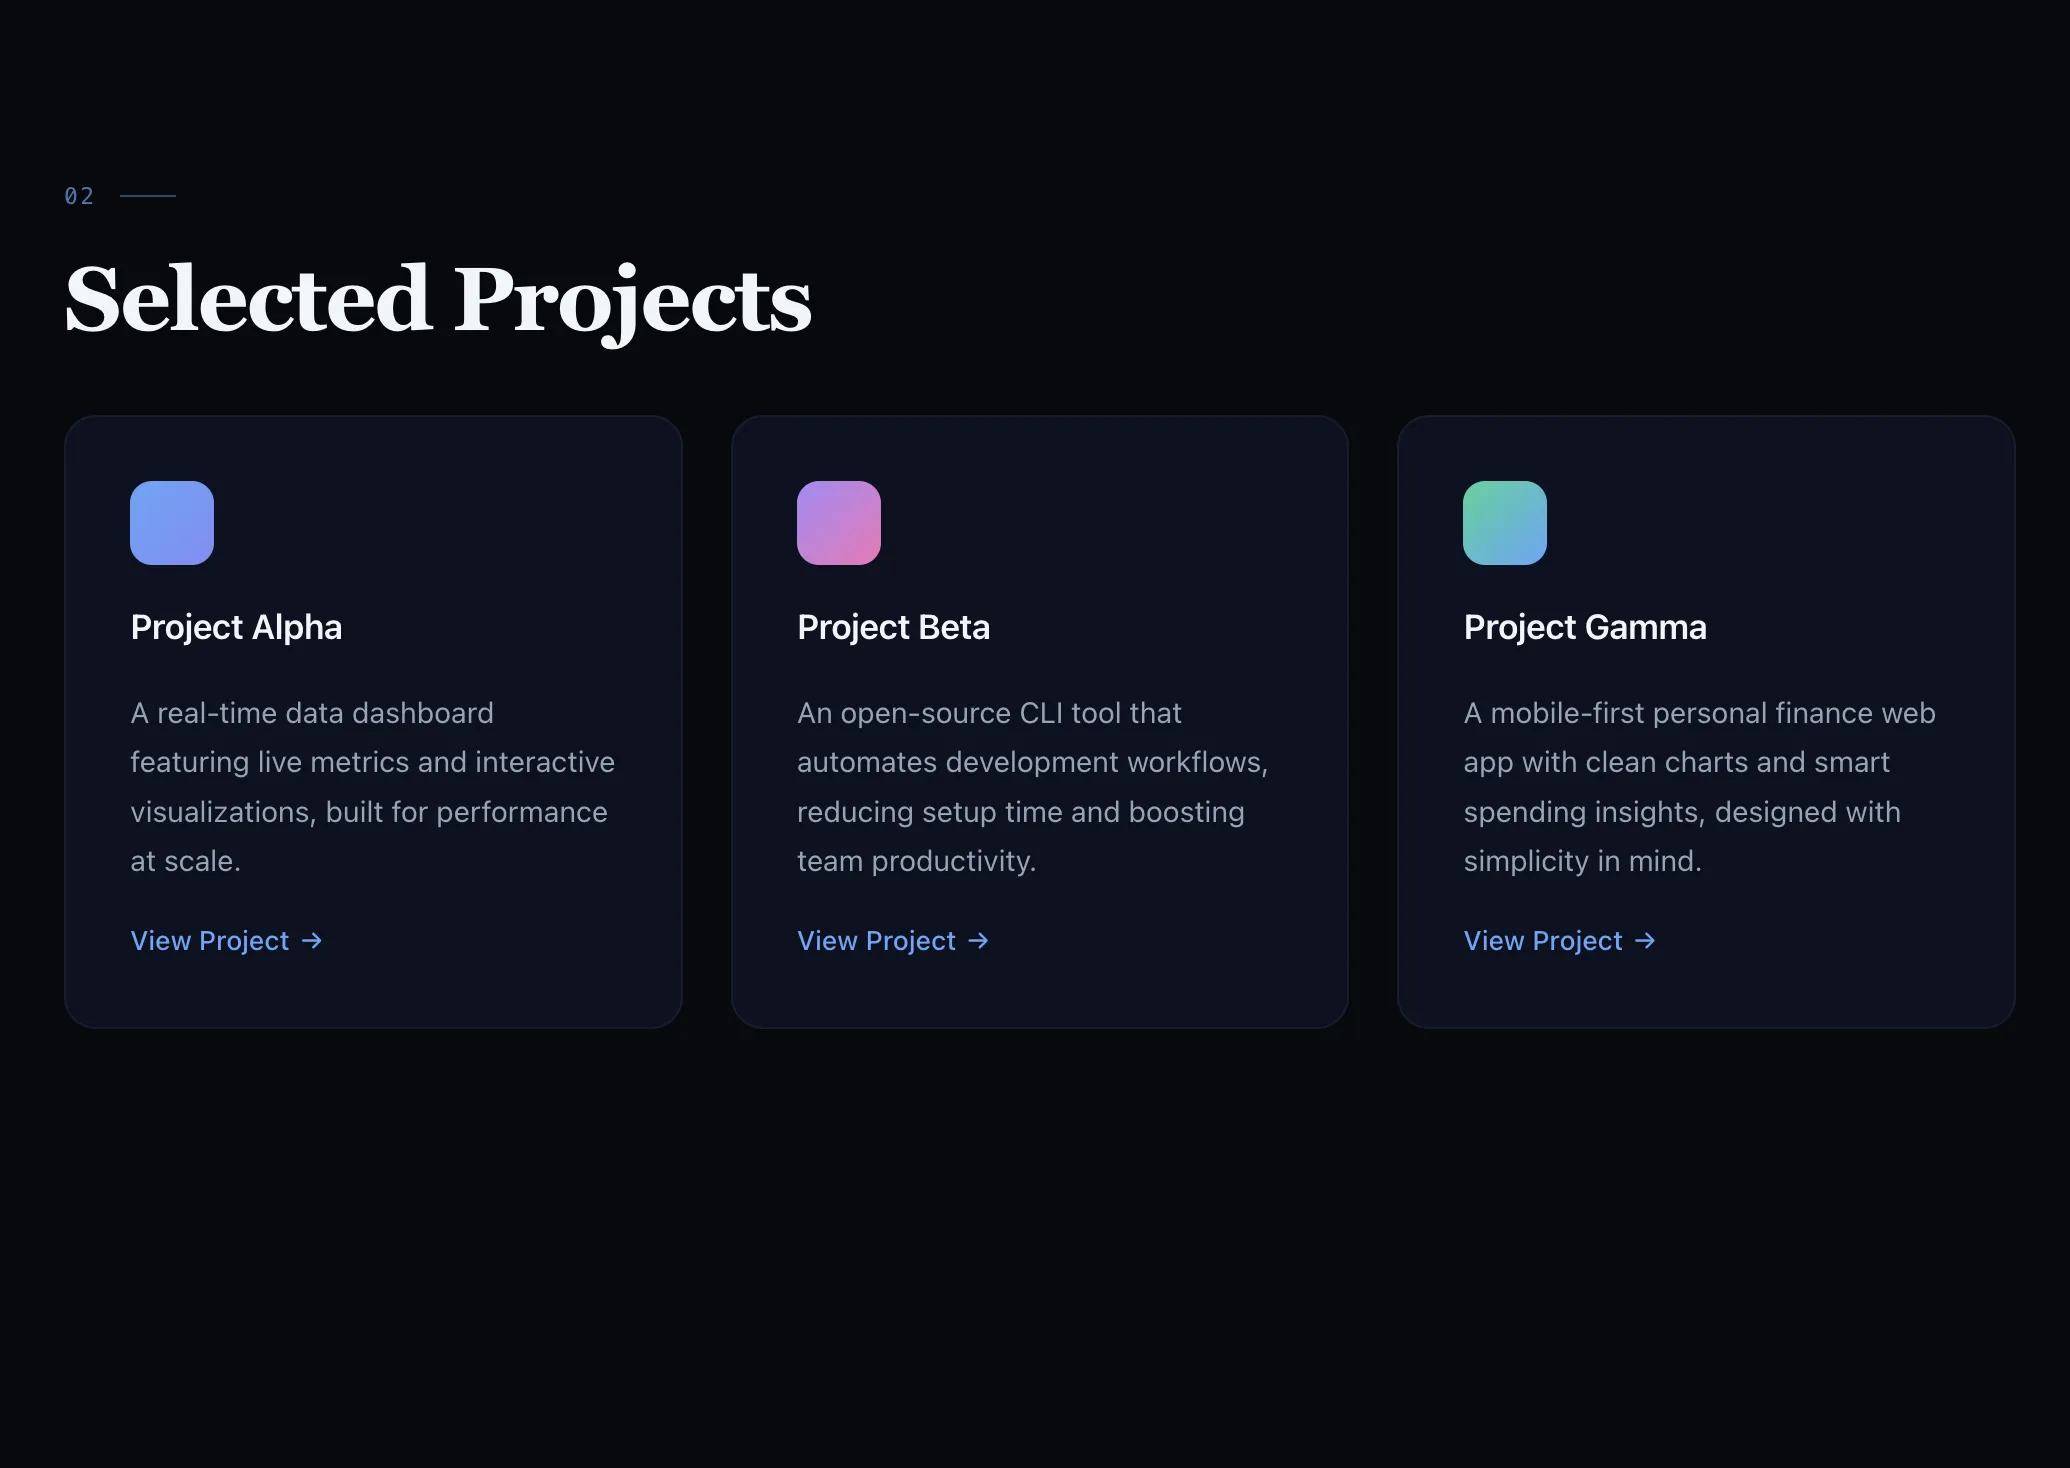Select the Project Gamma card
The image size is (2070, 1468).
(x=1705, y=721)
